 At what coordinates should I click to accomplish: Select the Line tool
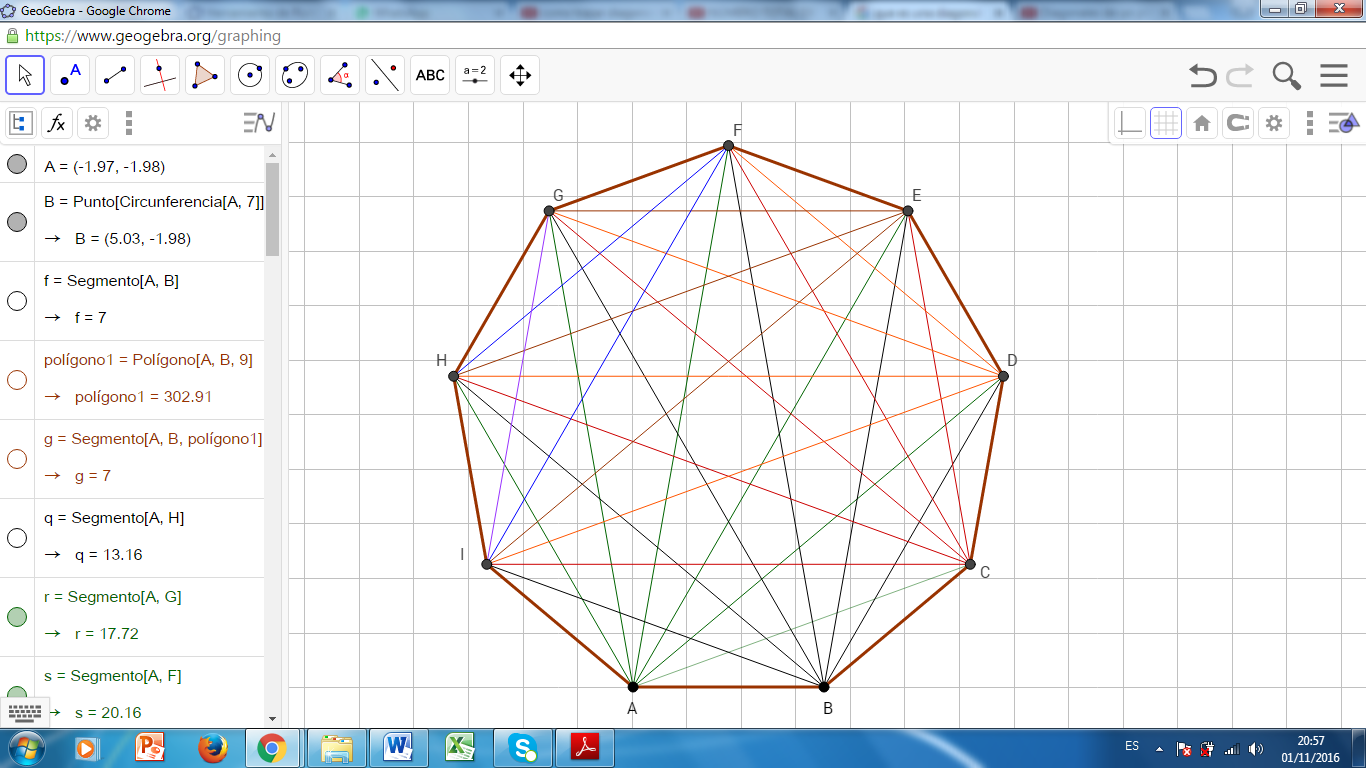pos(114,75)
